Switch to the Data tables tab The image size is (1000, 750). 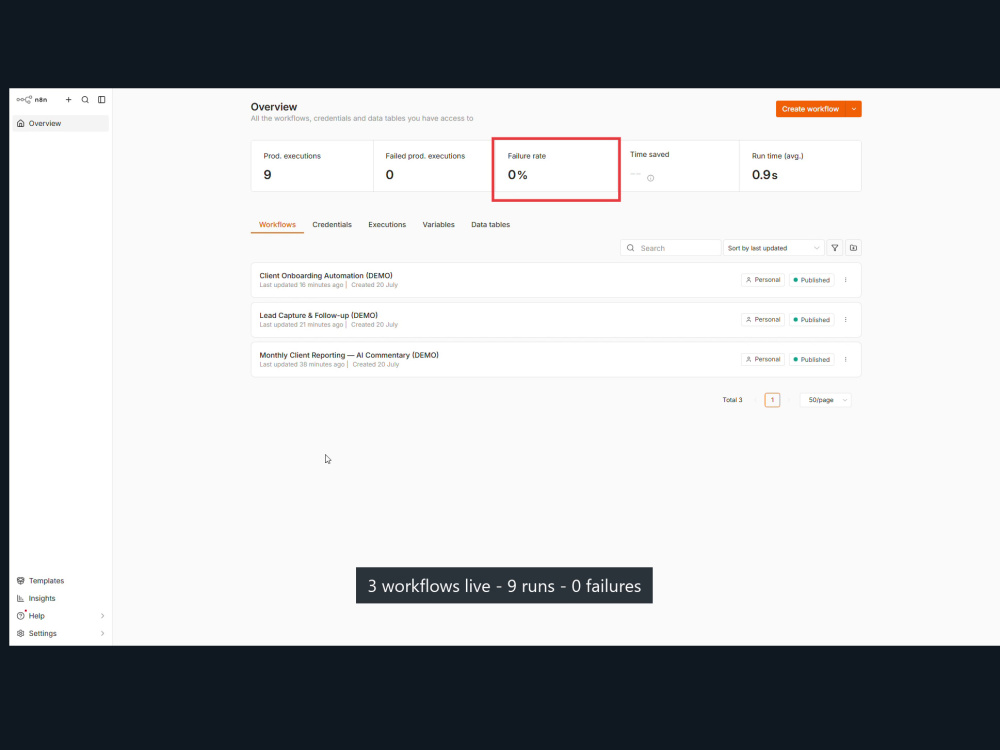coord(490,224)
